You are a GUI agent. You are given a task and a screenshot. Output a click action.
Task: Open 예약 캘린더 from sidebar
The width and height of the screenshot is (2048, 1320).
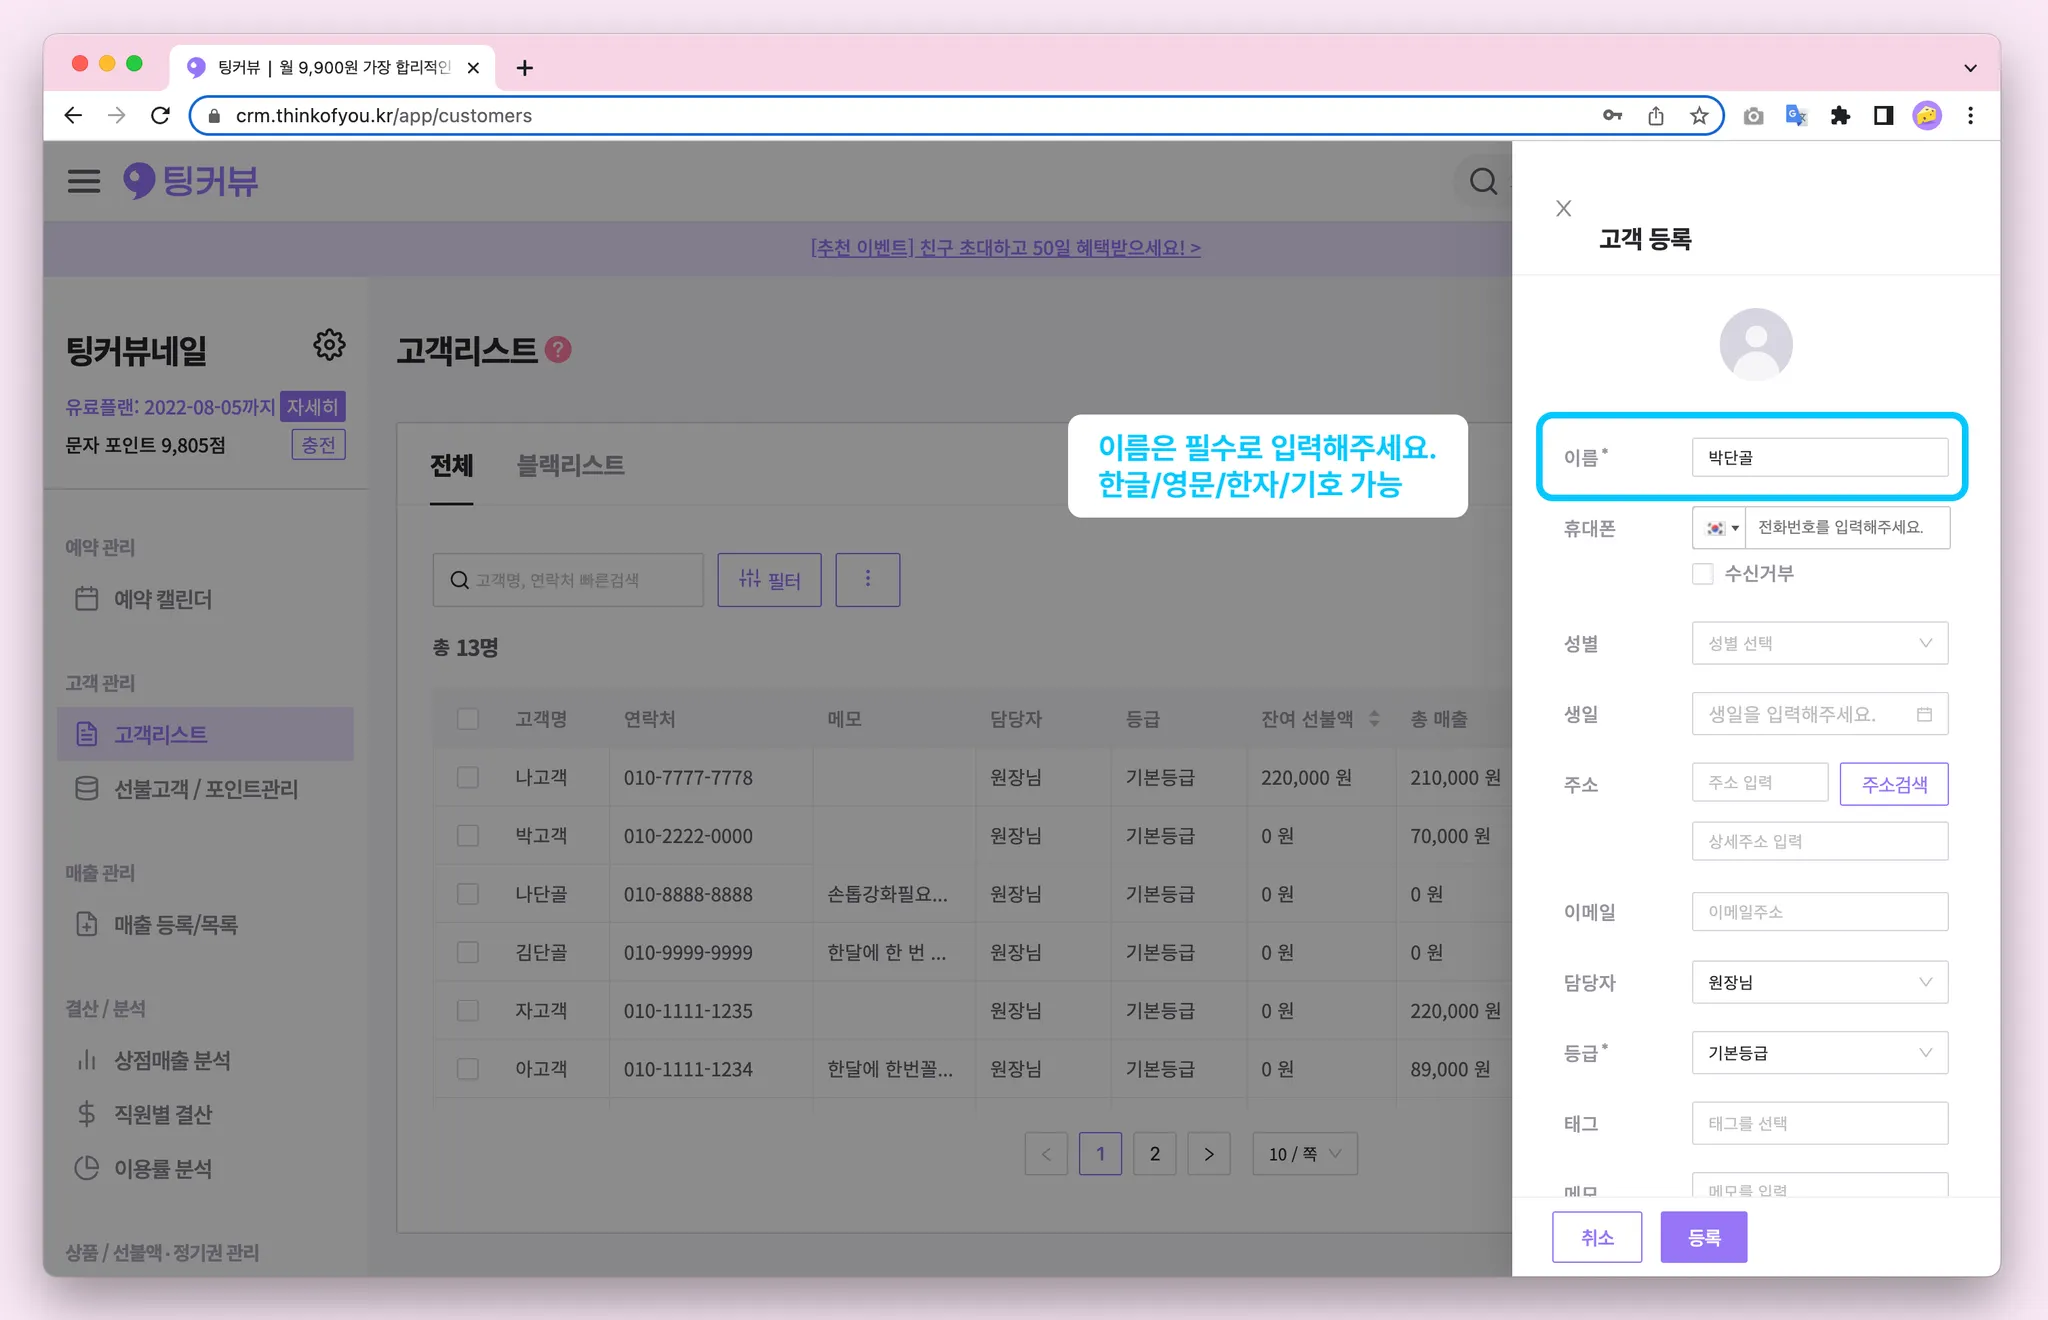[162, 599]
